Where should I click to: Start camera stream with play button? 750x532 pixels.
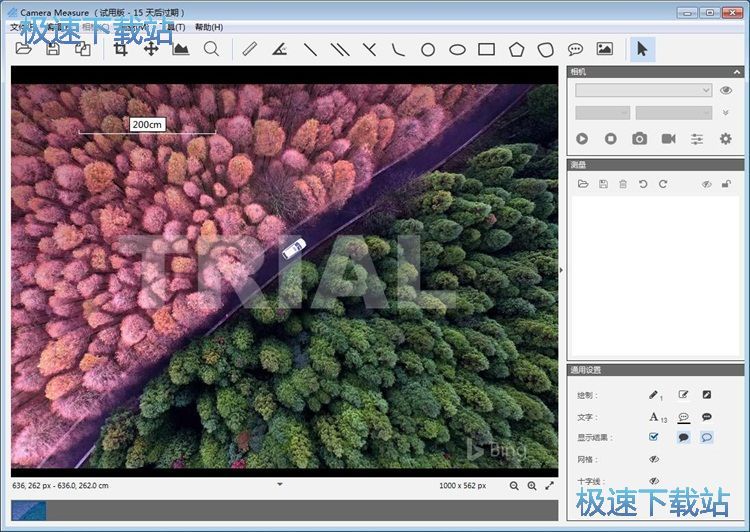[582, 139]
